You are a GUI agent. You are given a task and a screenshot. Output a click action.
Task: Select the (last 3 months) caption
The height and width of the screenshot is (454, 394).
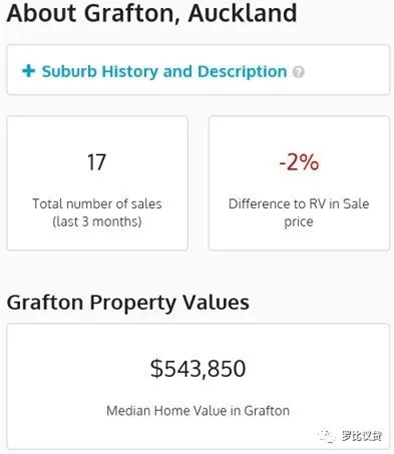[97, 222]
